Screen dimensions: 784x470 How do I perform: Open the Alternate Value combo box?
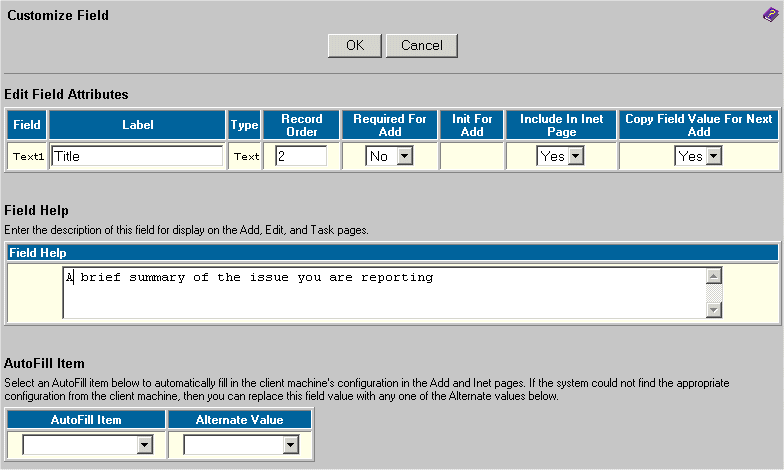pyautogui.click(x=241, y=445)
